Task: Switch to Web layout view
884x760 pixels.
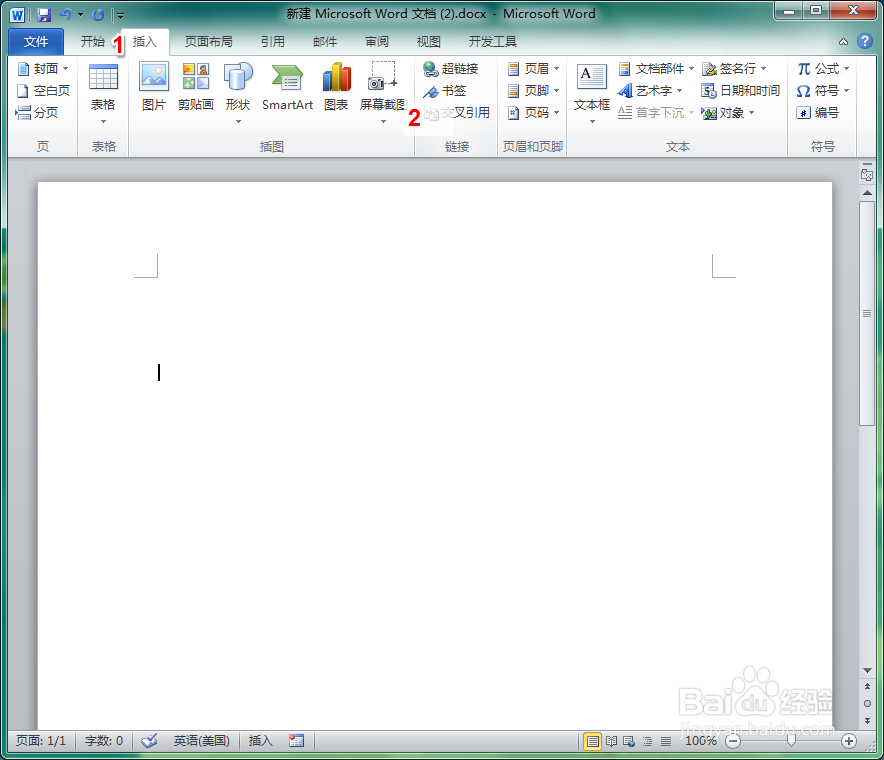Action: tap(629, 741)
